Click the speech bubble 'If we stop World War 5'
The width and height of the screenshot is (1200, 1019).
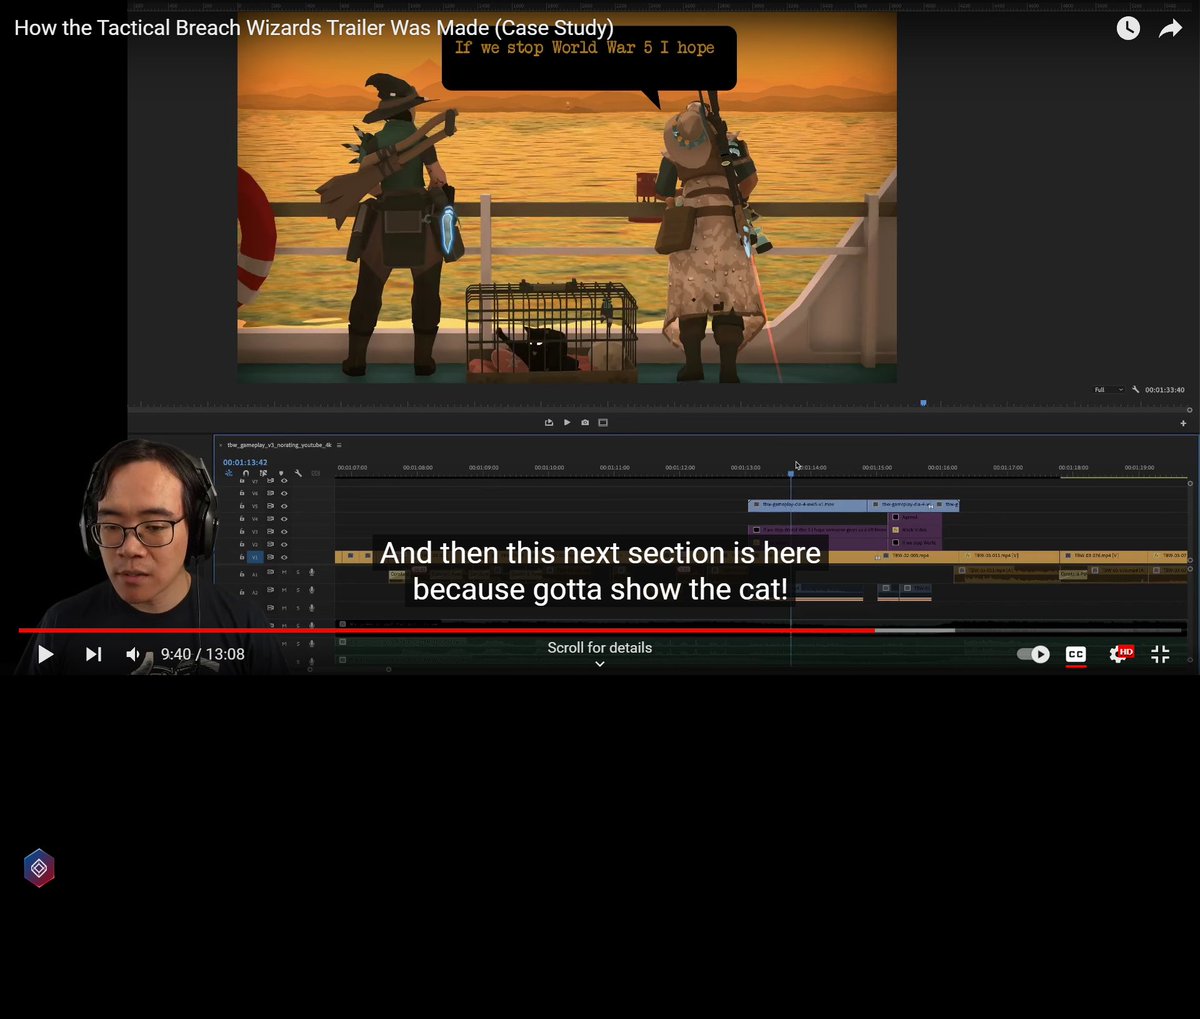pyautogui.click(x=590, y=58)
